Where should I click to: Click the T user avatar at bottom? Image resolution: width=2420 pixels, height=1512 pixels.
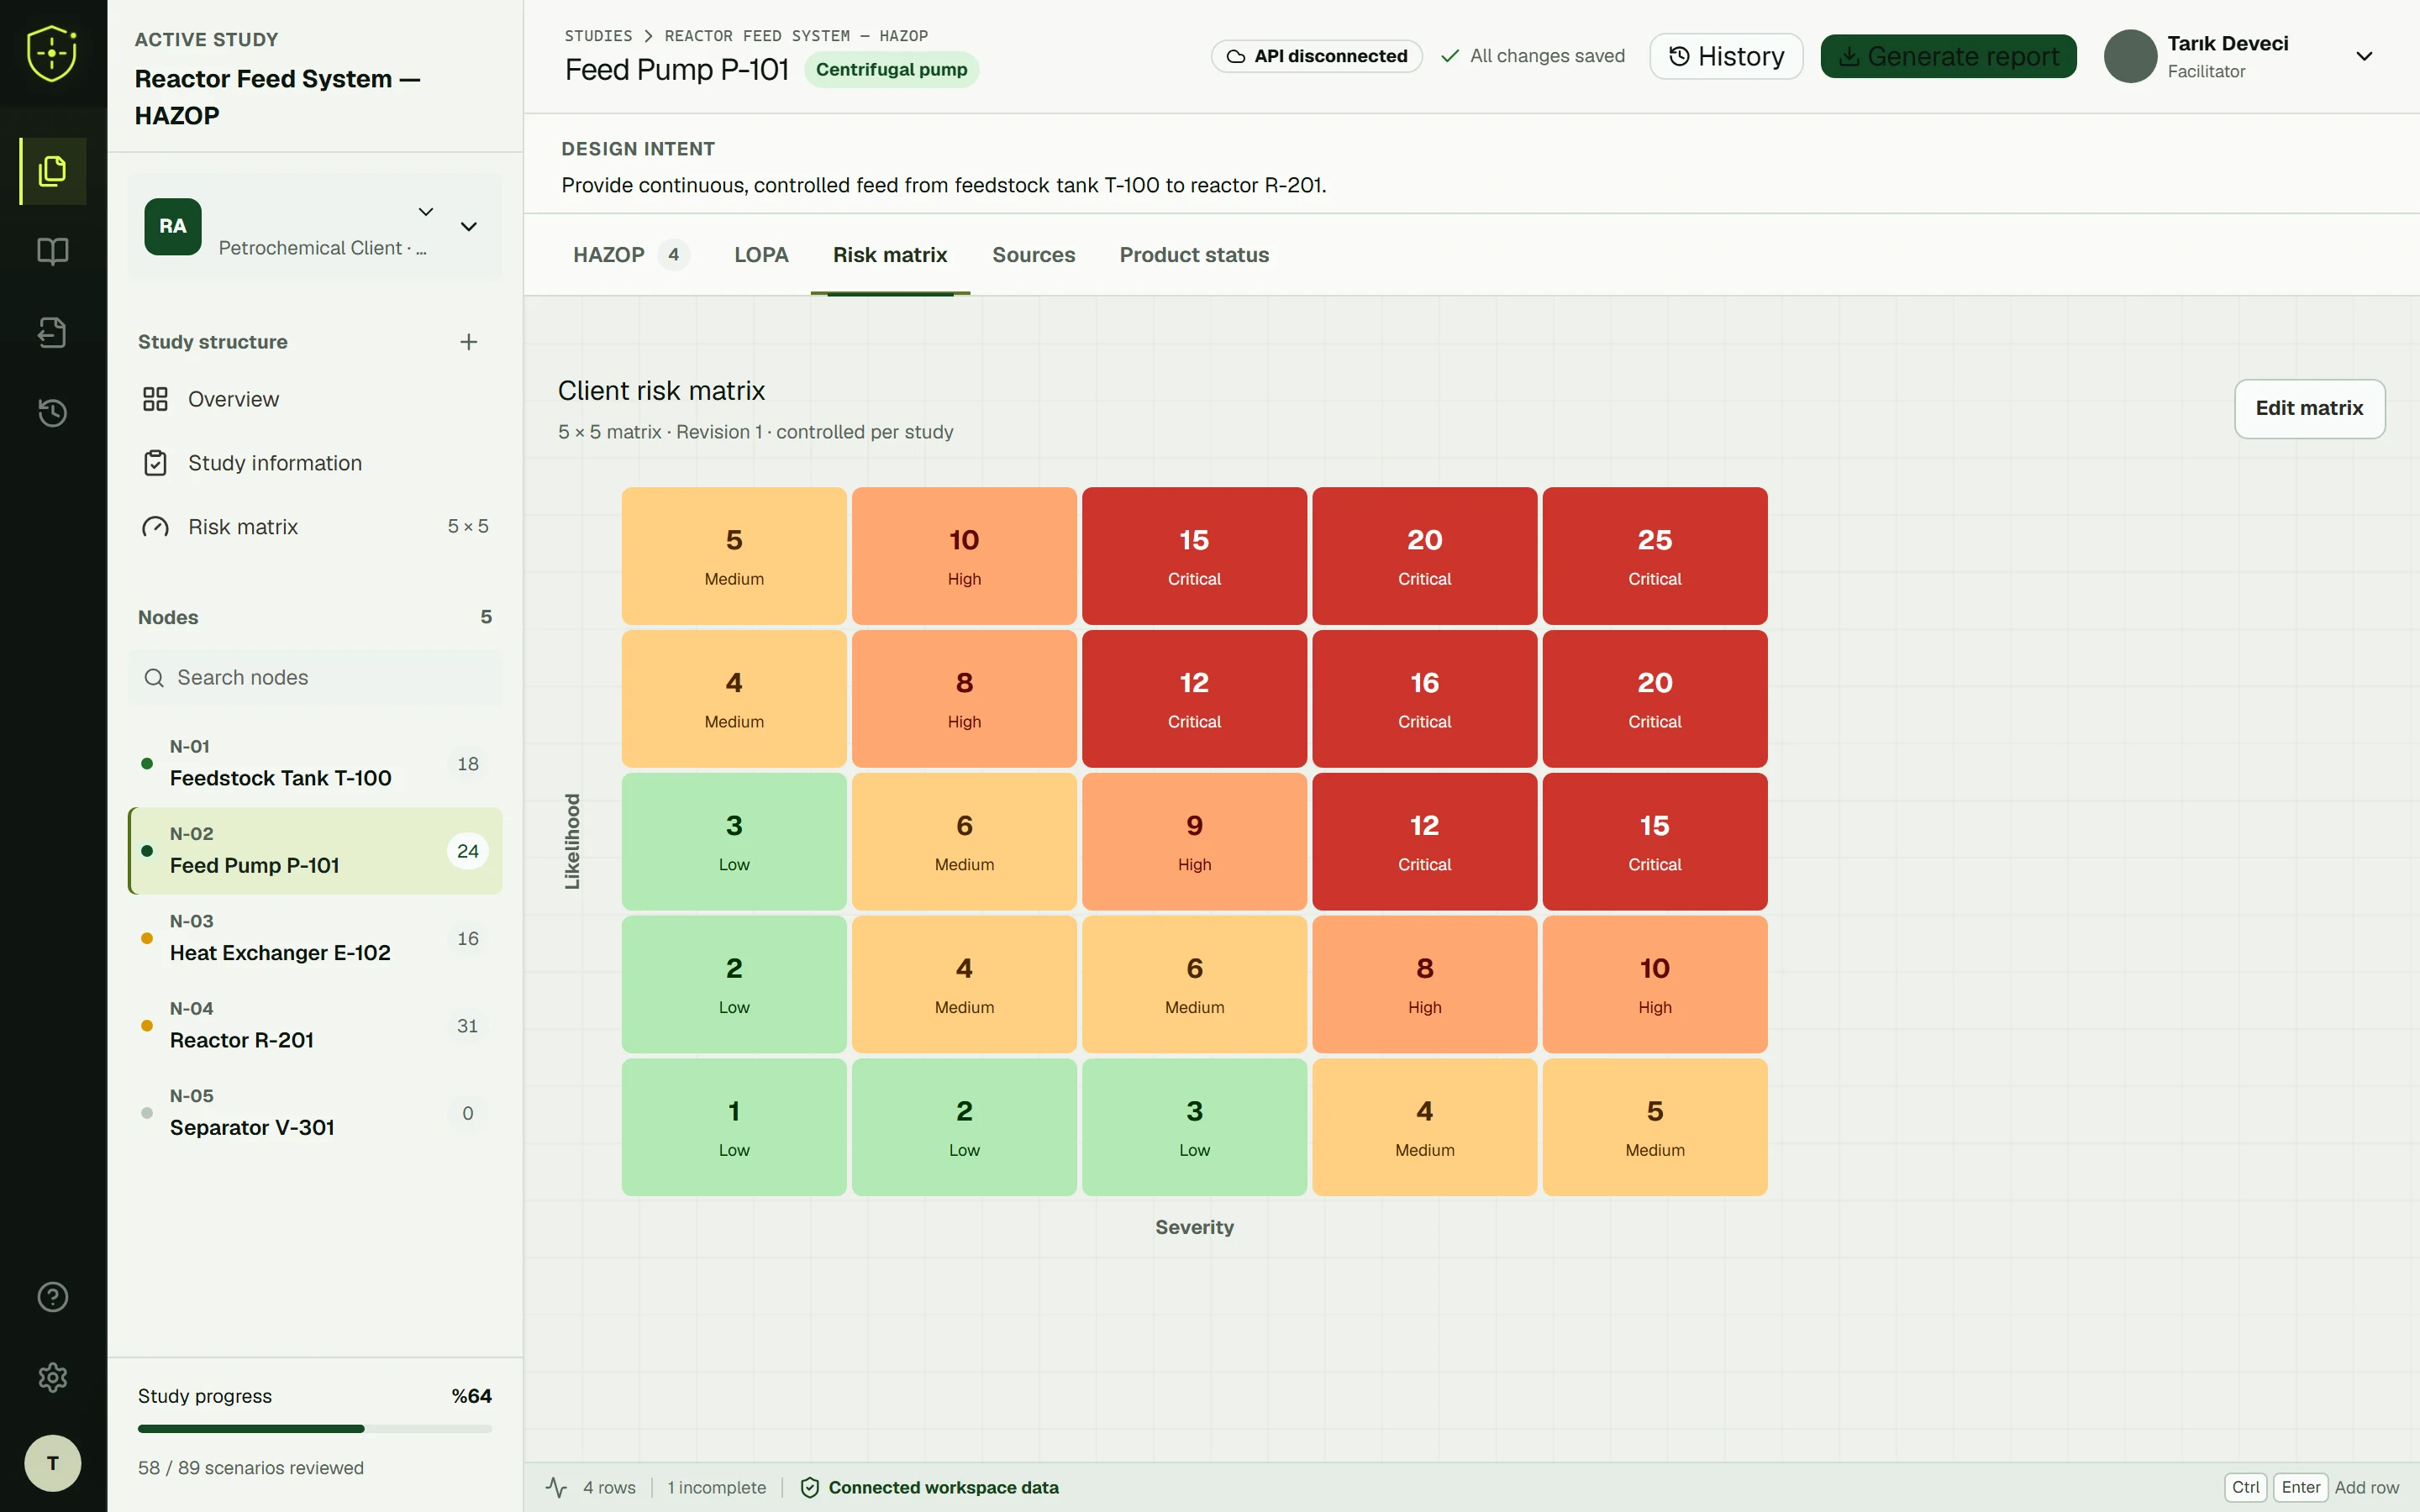[x=53, y=1463]
